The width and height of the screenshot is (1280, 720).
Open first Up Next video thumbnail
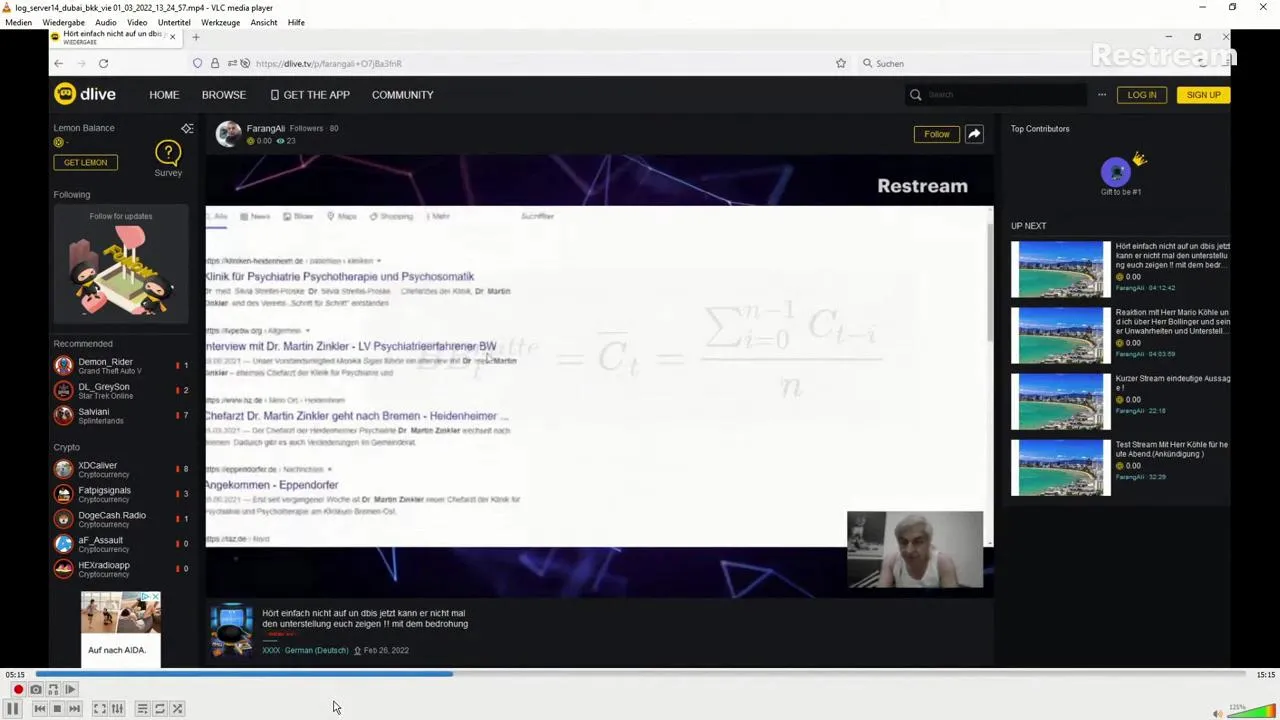tap(1060, 269)
